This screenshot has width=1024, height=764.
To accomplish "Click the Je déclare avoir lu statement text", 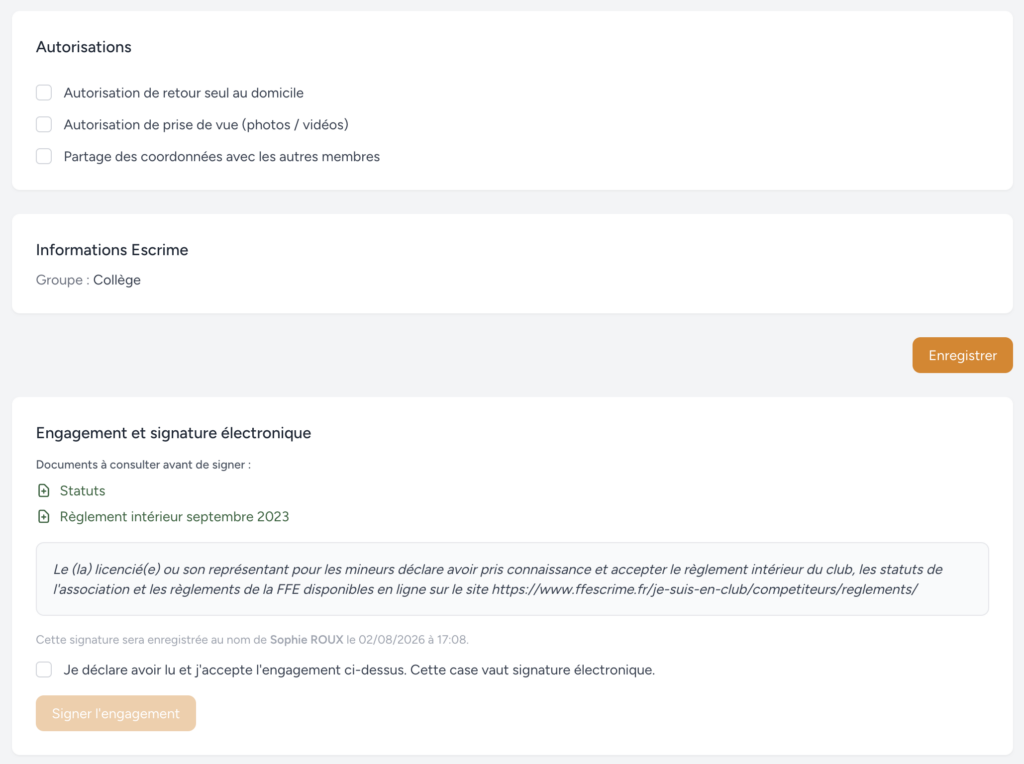I will click(359, 670).
